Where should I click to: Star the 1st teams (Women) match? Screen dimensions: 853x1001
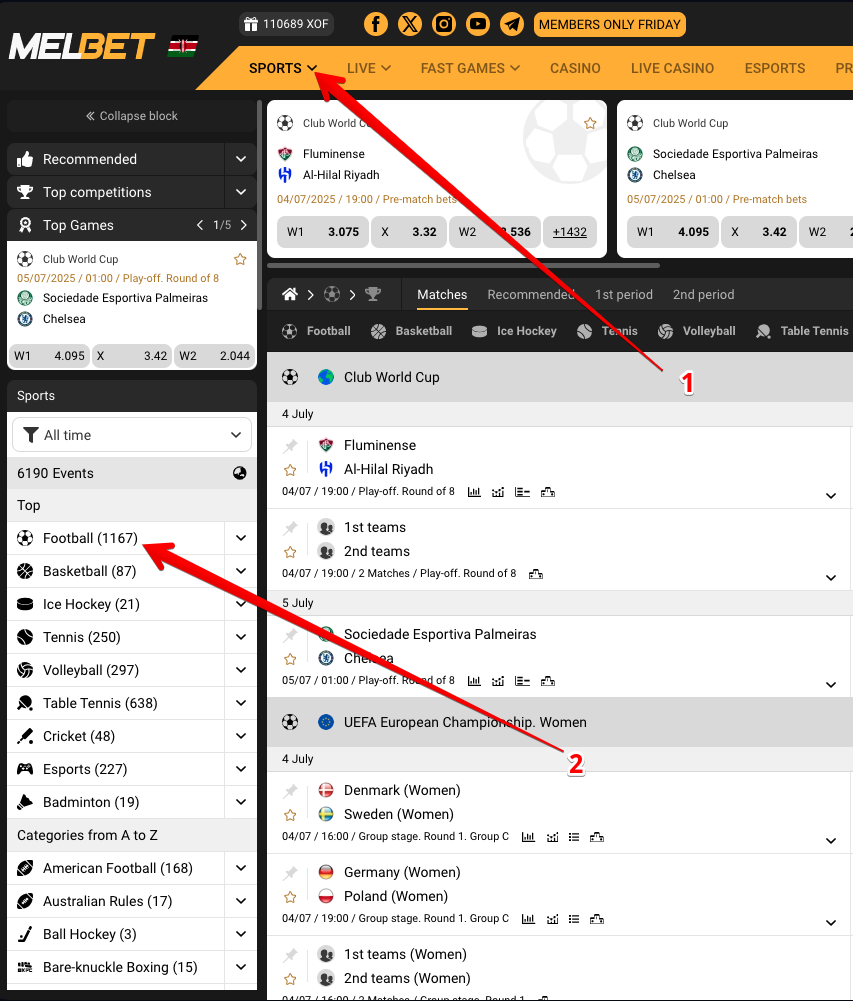tap(290, 979)
